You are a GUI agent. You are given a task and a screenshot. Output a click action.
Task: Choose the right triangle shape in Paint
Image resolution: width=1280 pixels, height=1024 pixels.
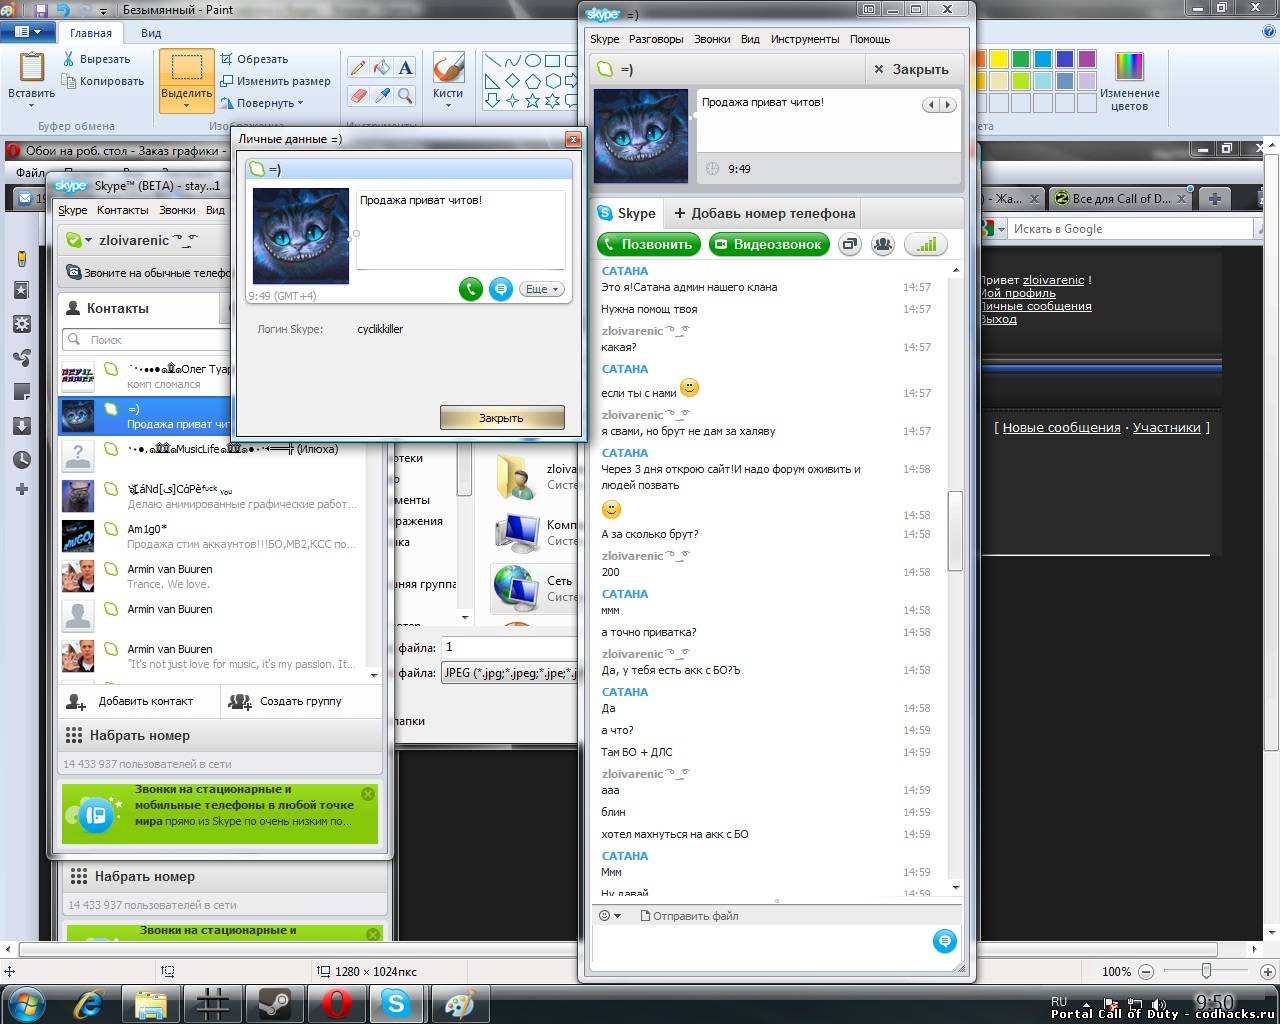point(493,81)
